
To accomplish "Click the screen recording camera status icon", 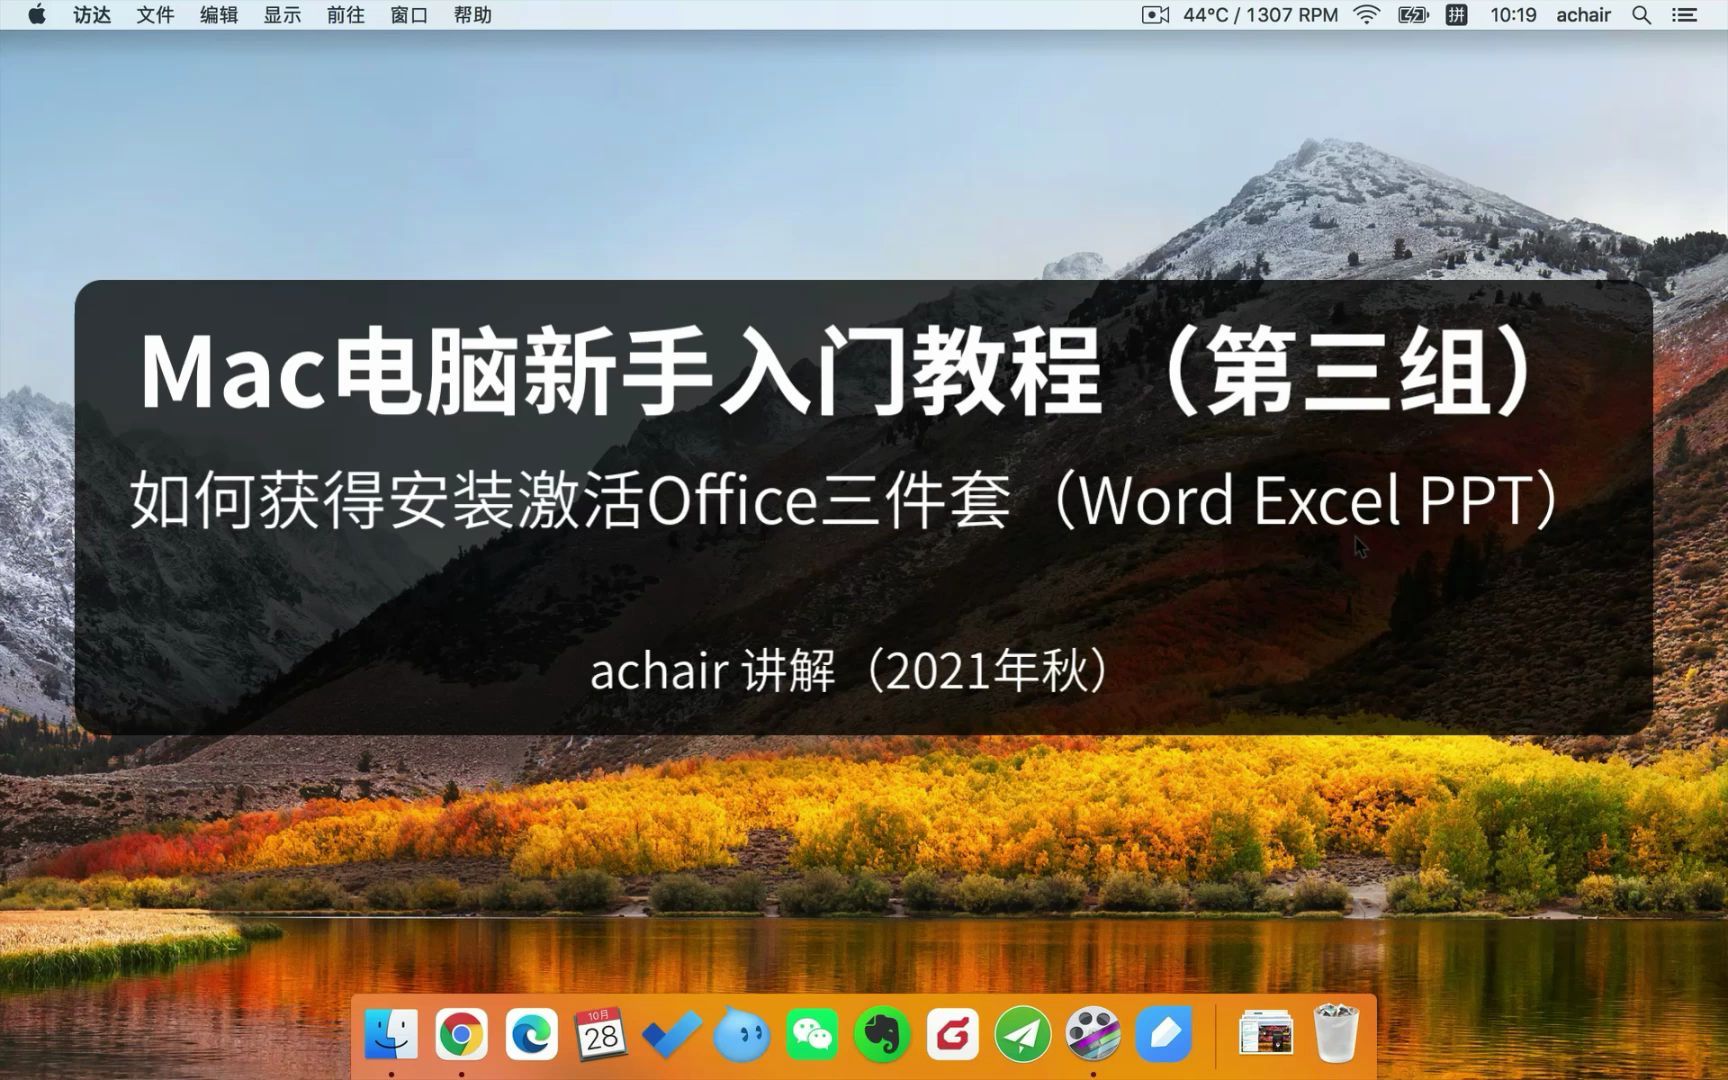I will 1155,15.
